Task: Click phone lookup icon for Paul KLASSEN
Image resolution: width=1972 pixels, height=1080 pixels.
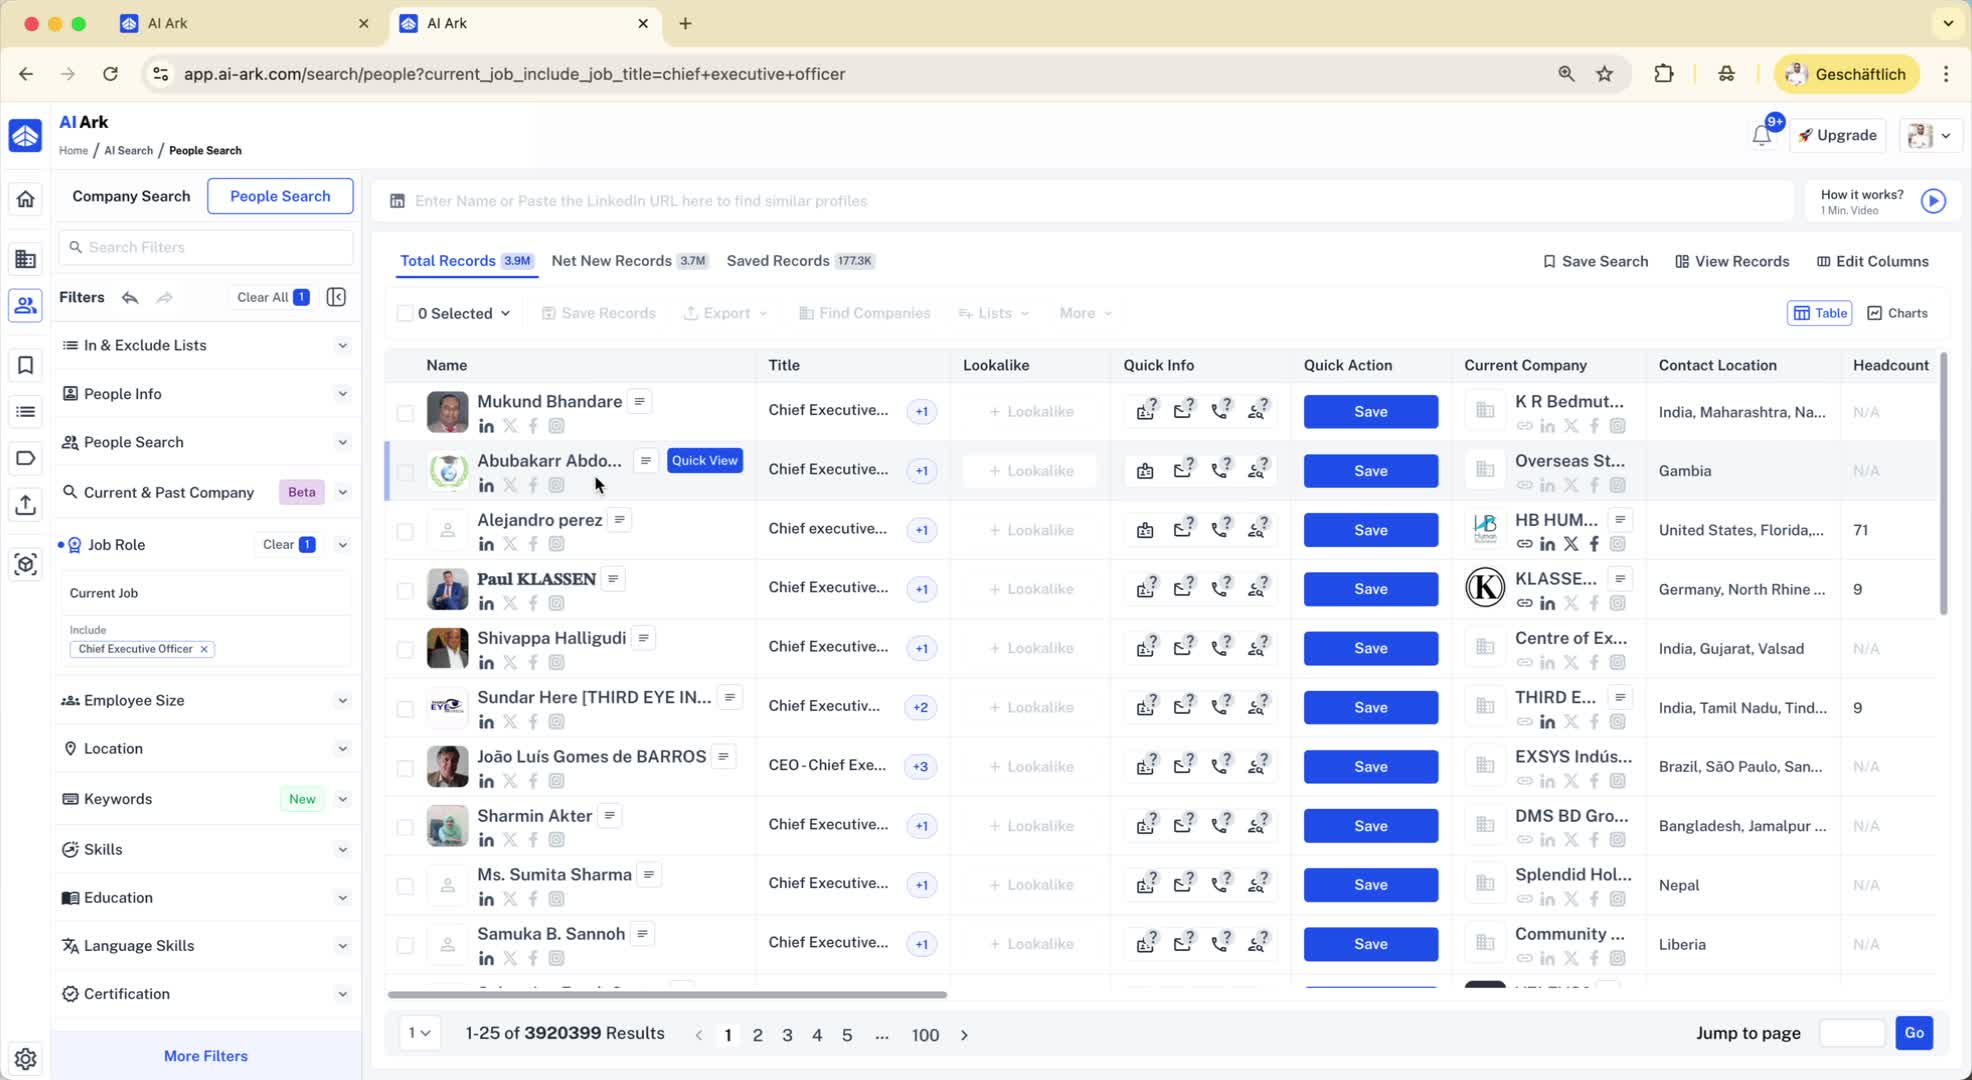Action: [x=1220, y=588]
